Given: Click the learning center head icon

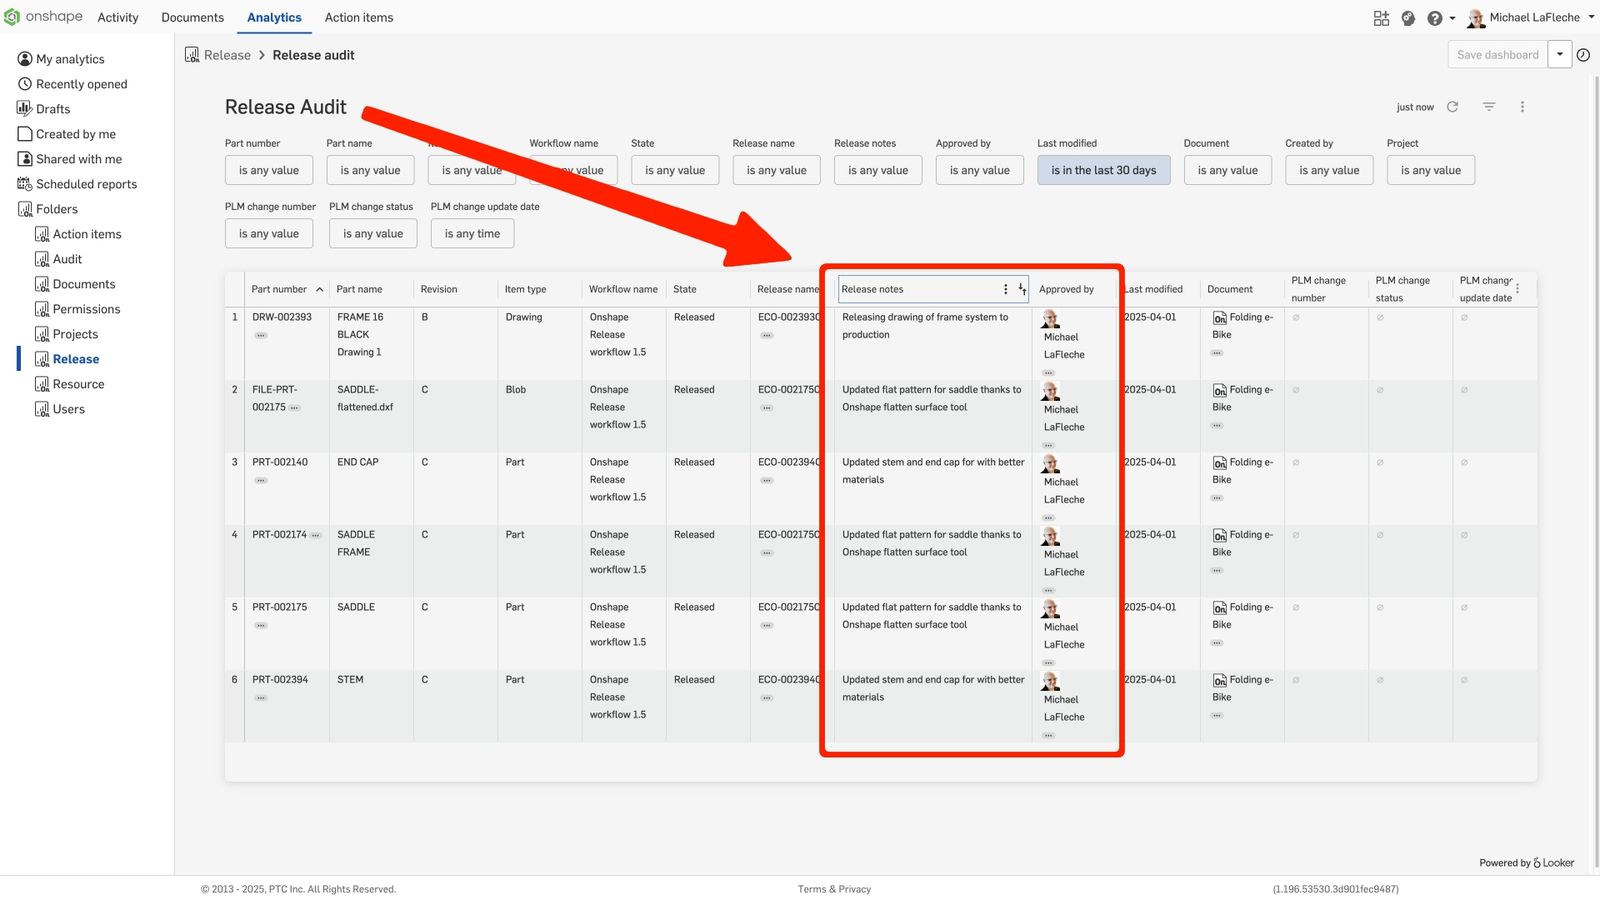Looking at the screenshot, I should (x=1408, y=18).
